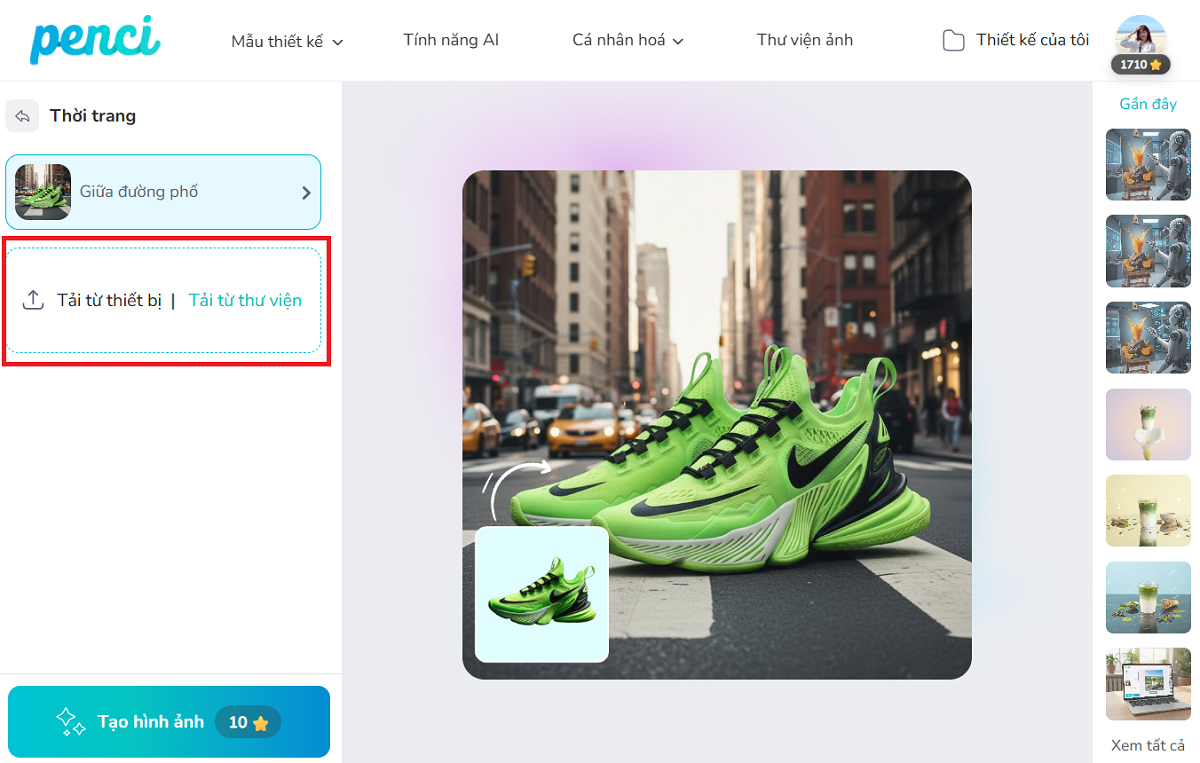The image size is (1200, 763).
Task: Select the first robot painter recent thumbnail
Action: click(1148, 165)
